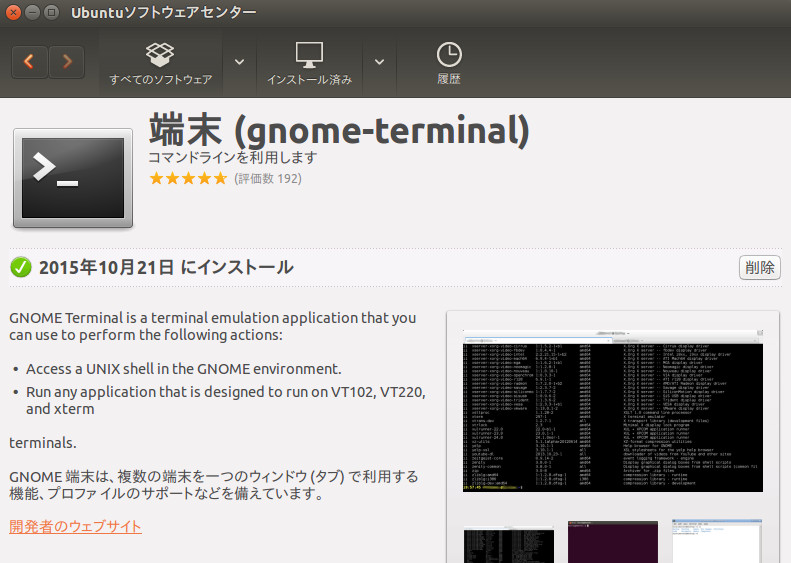Click the 削除 (Remove) button

pyautogui.click(x=760, y=267)
